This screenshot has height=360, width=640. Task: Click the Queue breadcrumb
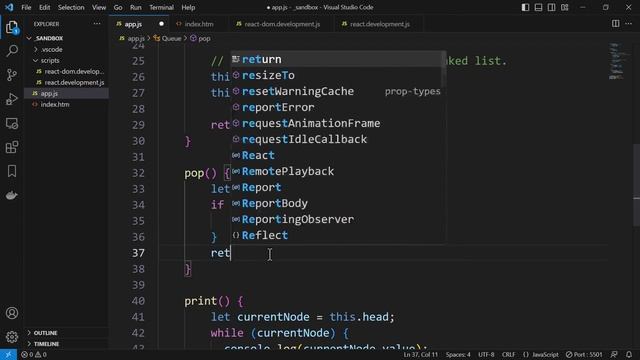pyautogui.click(x=167, y=38)
